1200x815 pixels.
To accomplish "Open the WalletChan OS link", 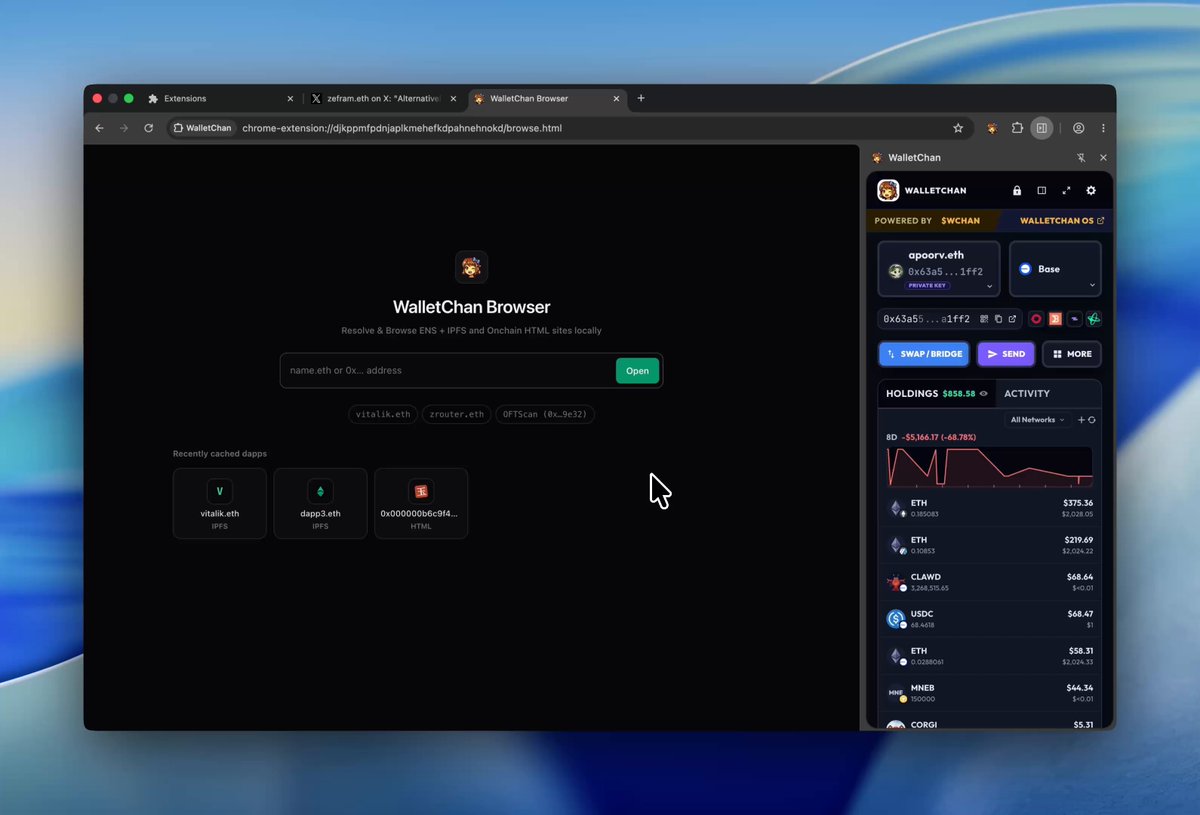I will coord(1062,220).
